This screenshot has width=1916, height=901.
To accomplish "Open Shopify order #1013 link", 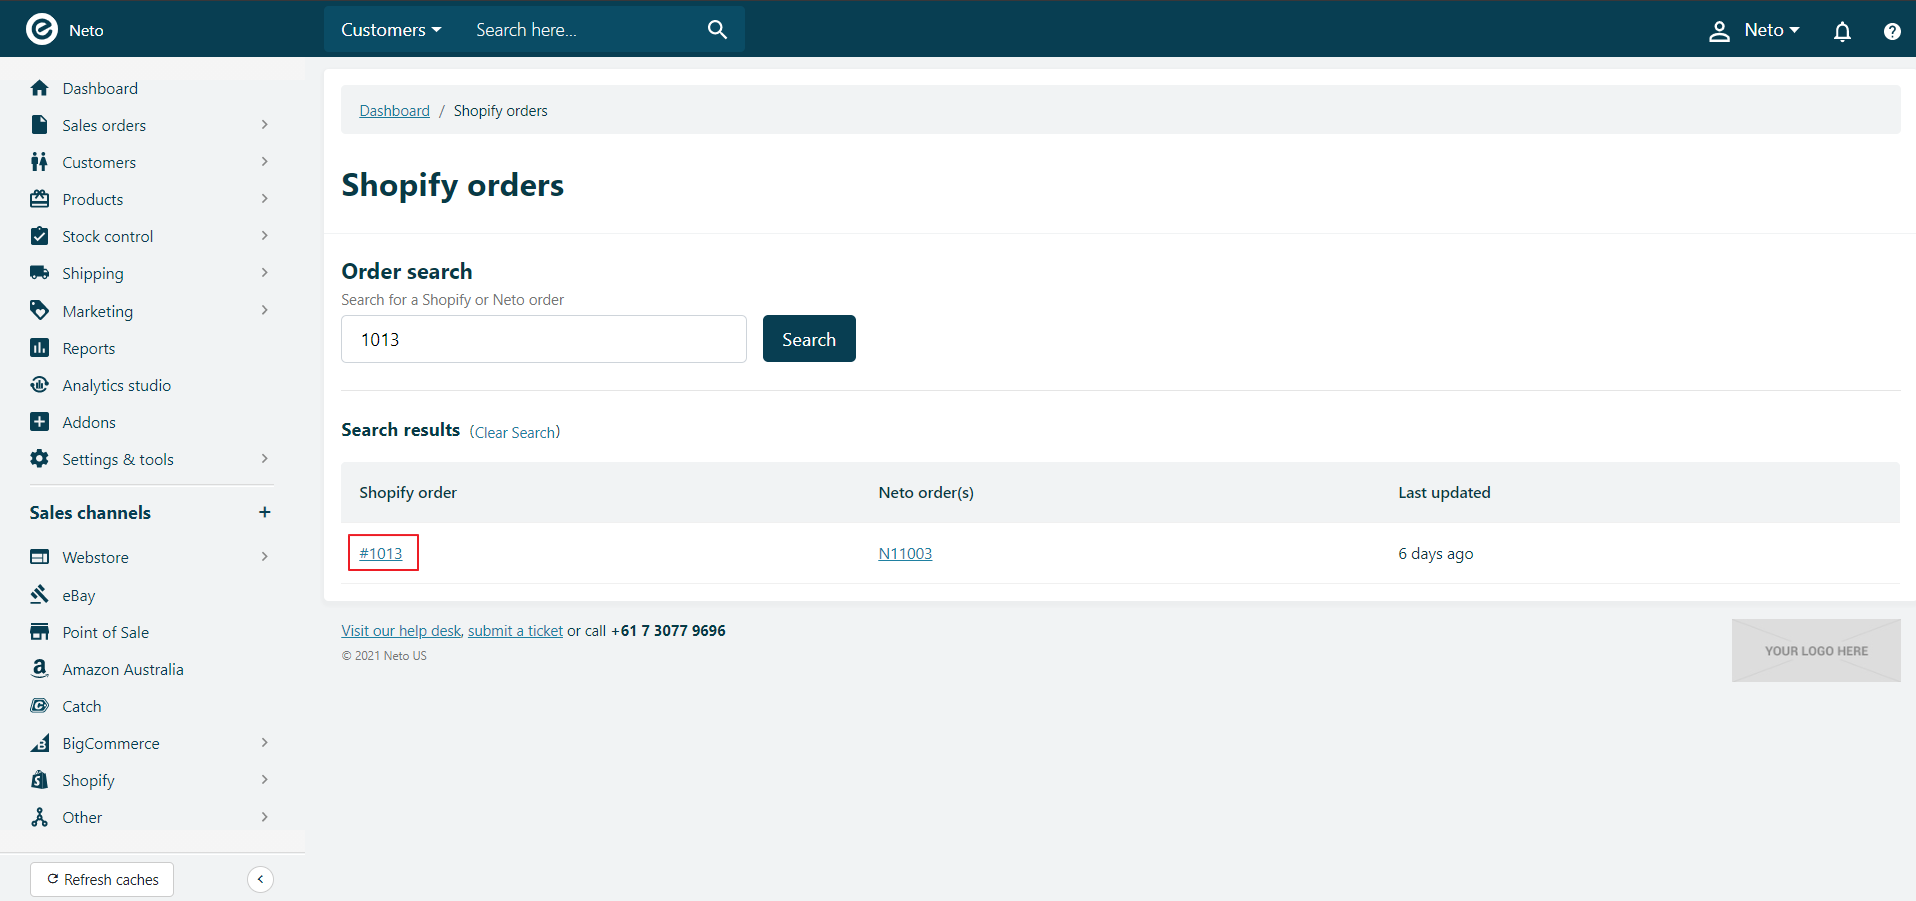I will click(381, 553).
